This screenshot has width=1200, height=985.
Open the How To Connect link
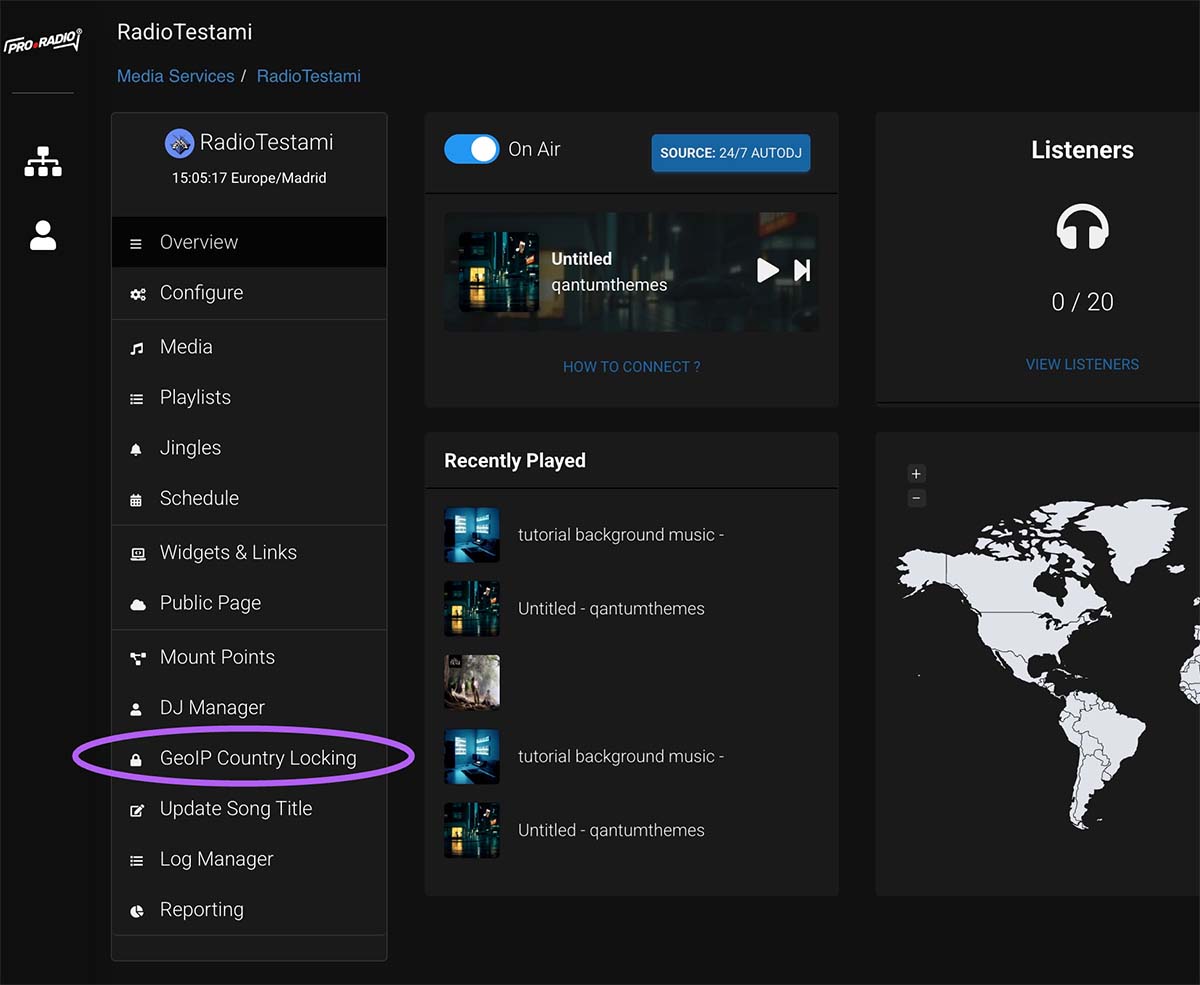631,367
